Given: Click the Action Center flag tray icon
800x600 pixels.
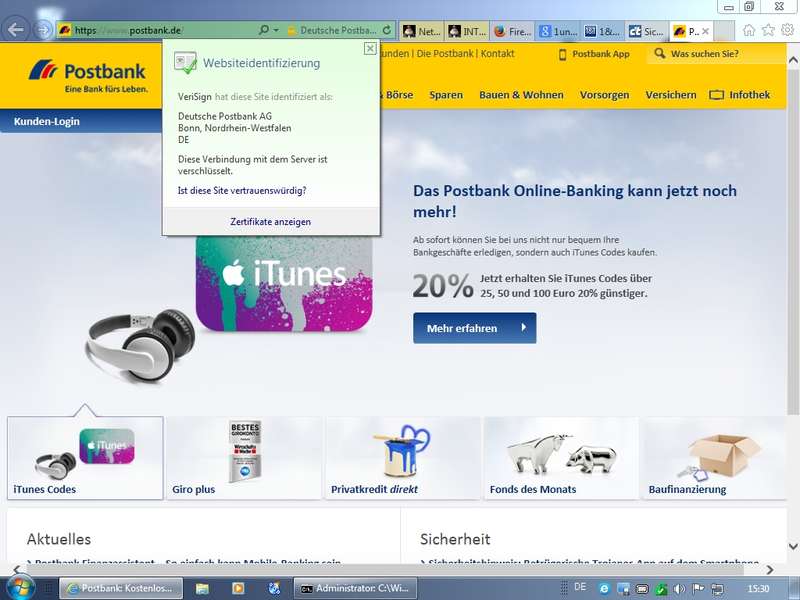Looking at the screenshot, I should (698, 589).
